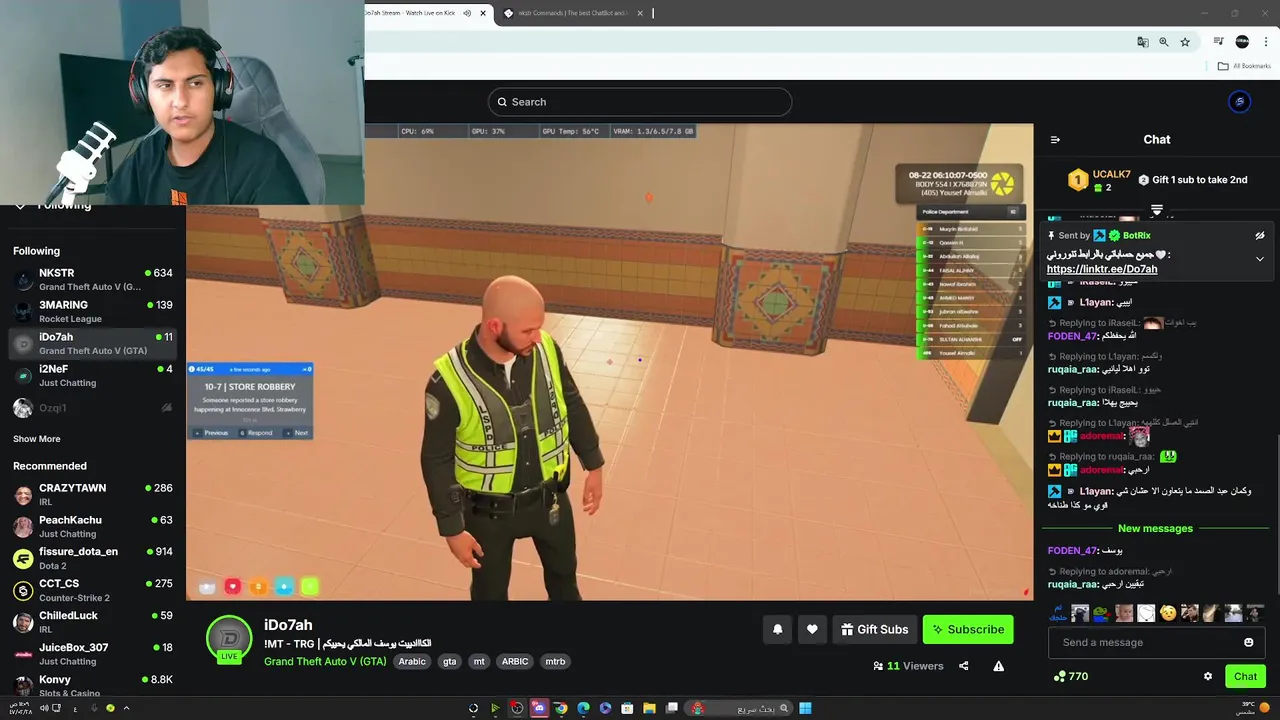Send message with the green Chat button
The image size is (1280, 720).
point(1245,676)
